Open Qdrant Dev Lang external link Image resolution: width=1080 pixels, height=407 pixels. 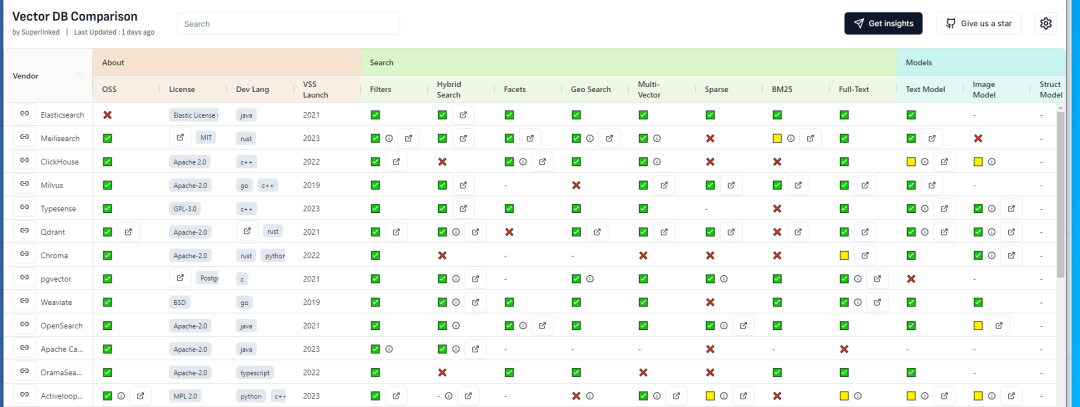(x=247, y=231)
